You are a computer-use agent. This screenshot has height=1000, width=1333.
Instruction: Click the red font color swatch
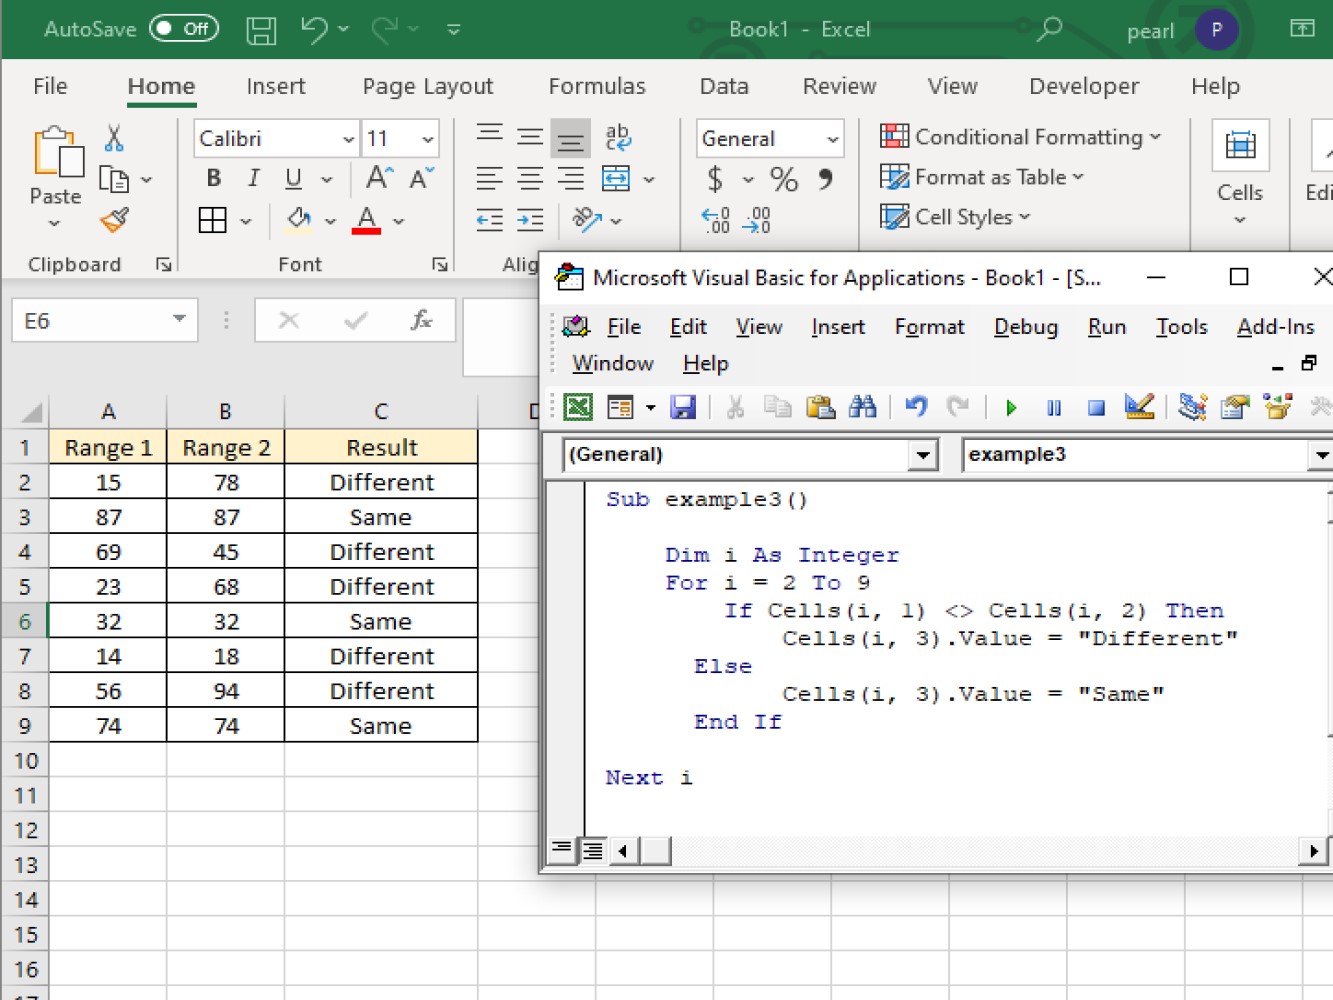pos(366,220)
